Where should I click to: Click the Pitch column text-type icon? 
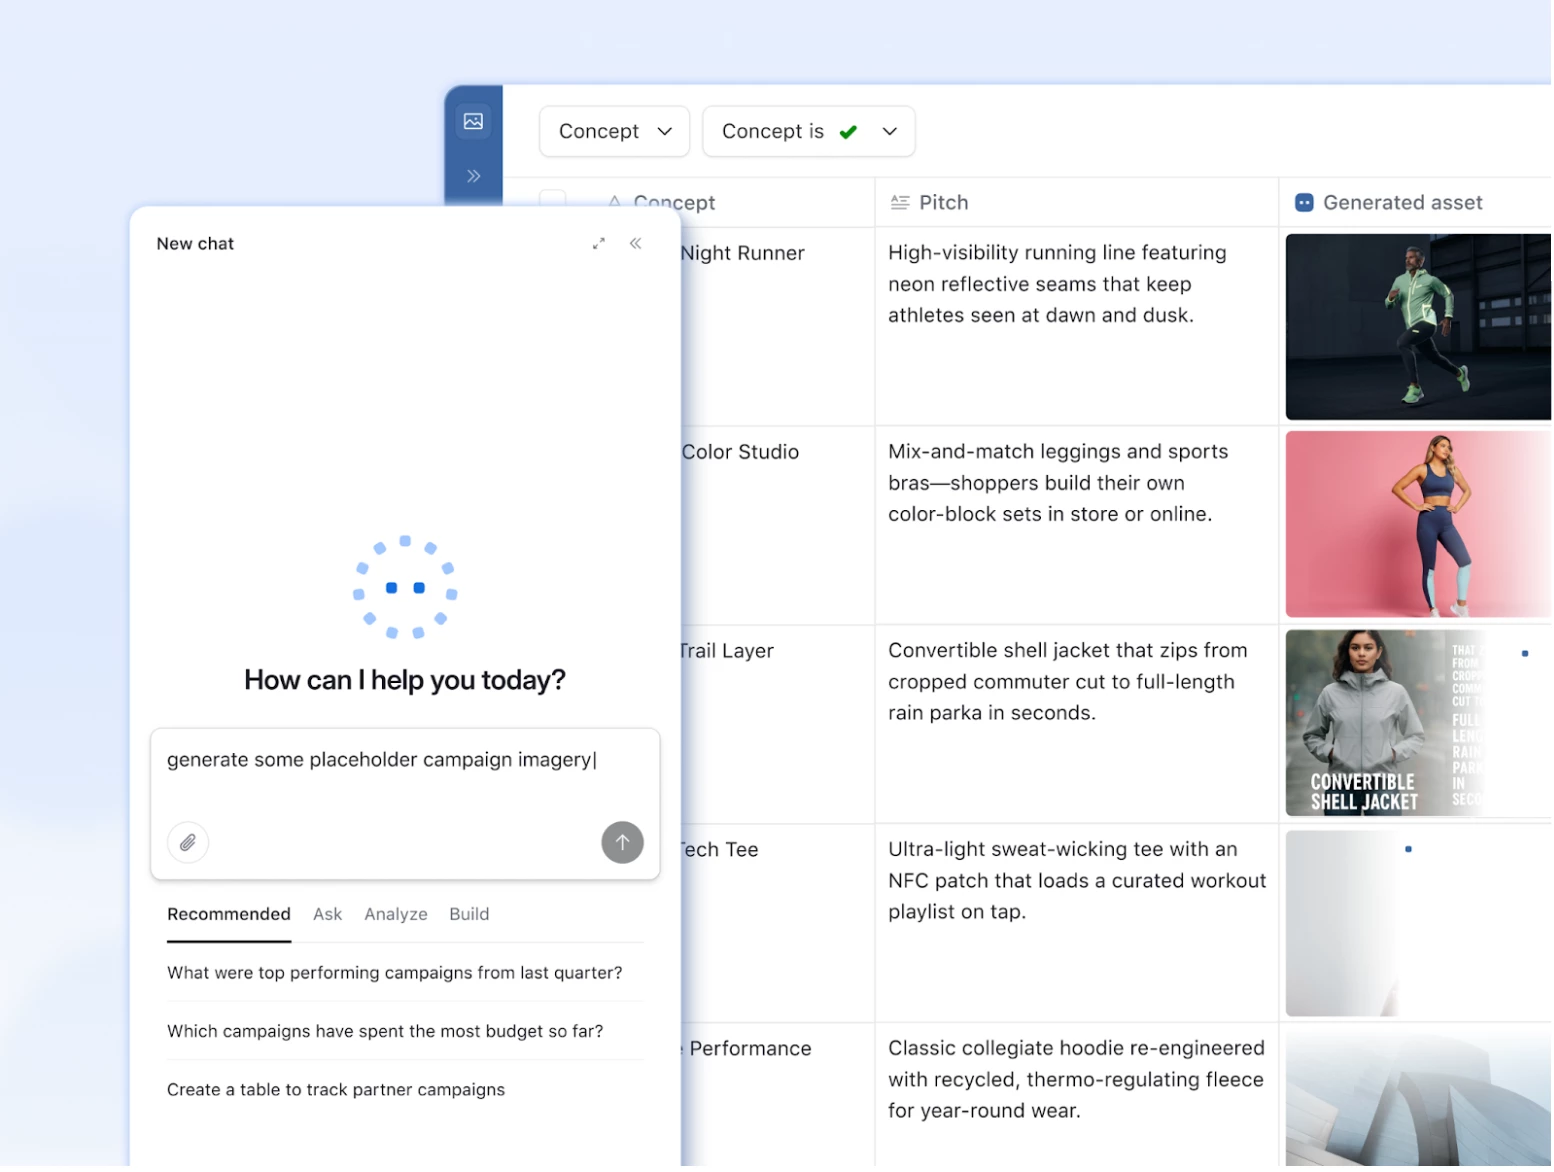coord(900,203)
